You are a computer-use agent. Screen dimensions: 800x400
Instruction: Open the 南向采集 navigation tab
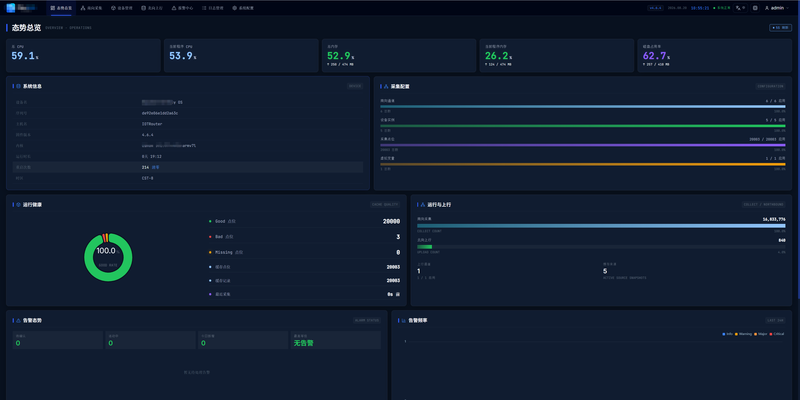pyautogui.click(x=91, y=8)
